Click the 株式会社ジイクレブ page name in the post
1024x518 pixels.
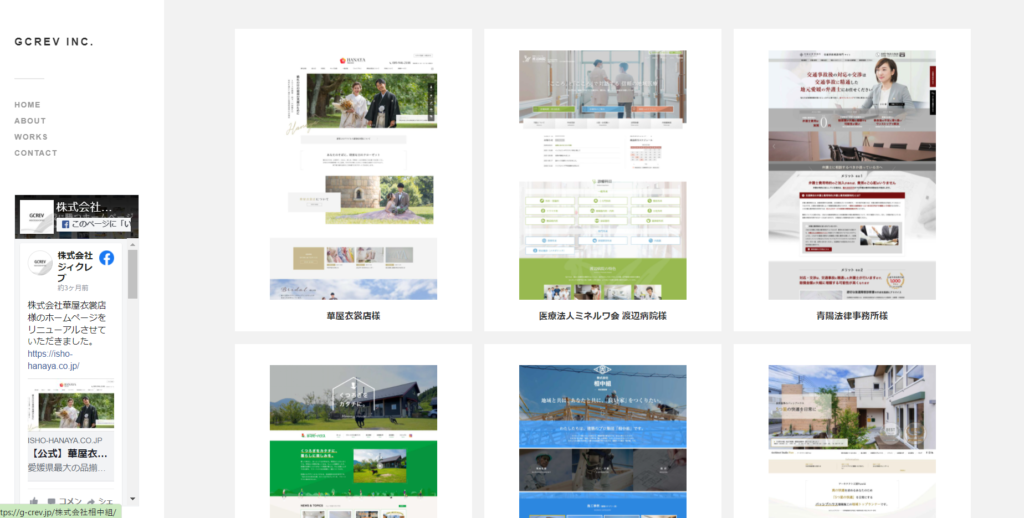75,265
